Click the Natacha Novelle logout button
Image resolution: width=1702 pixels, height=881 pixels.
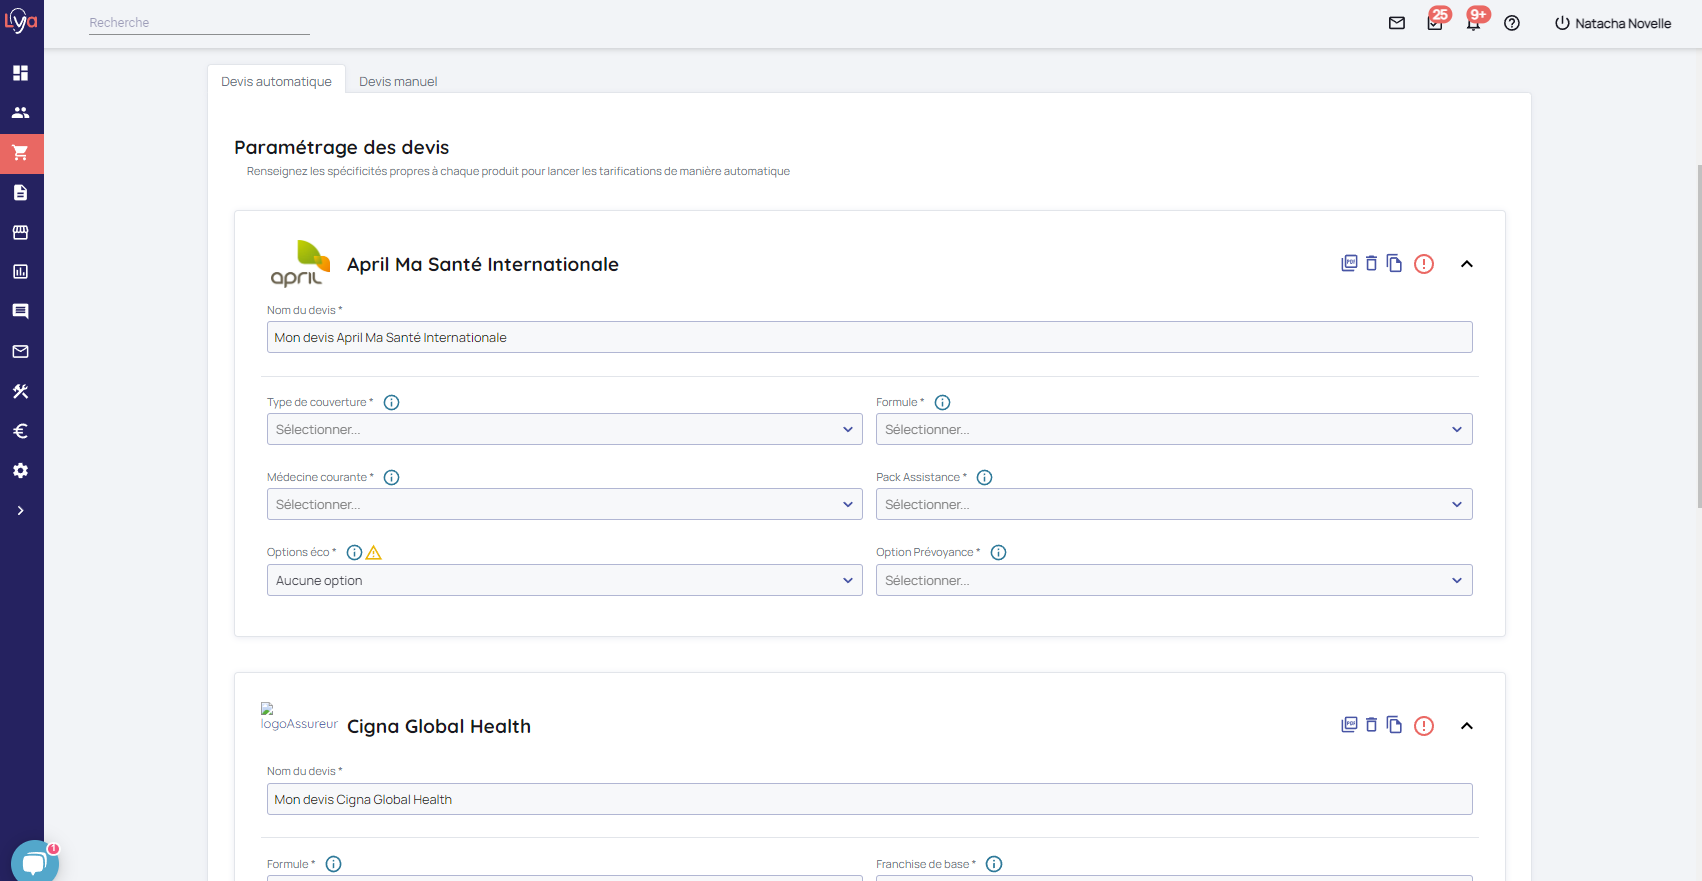[x=1612, y=23]
